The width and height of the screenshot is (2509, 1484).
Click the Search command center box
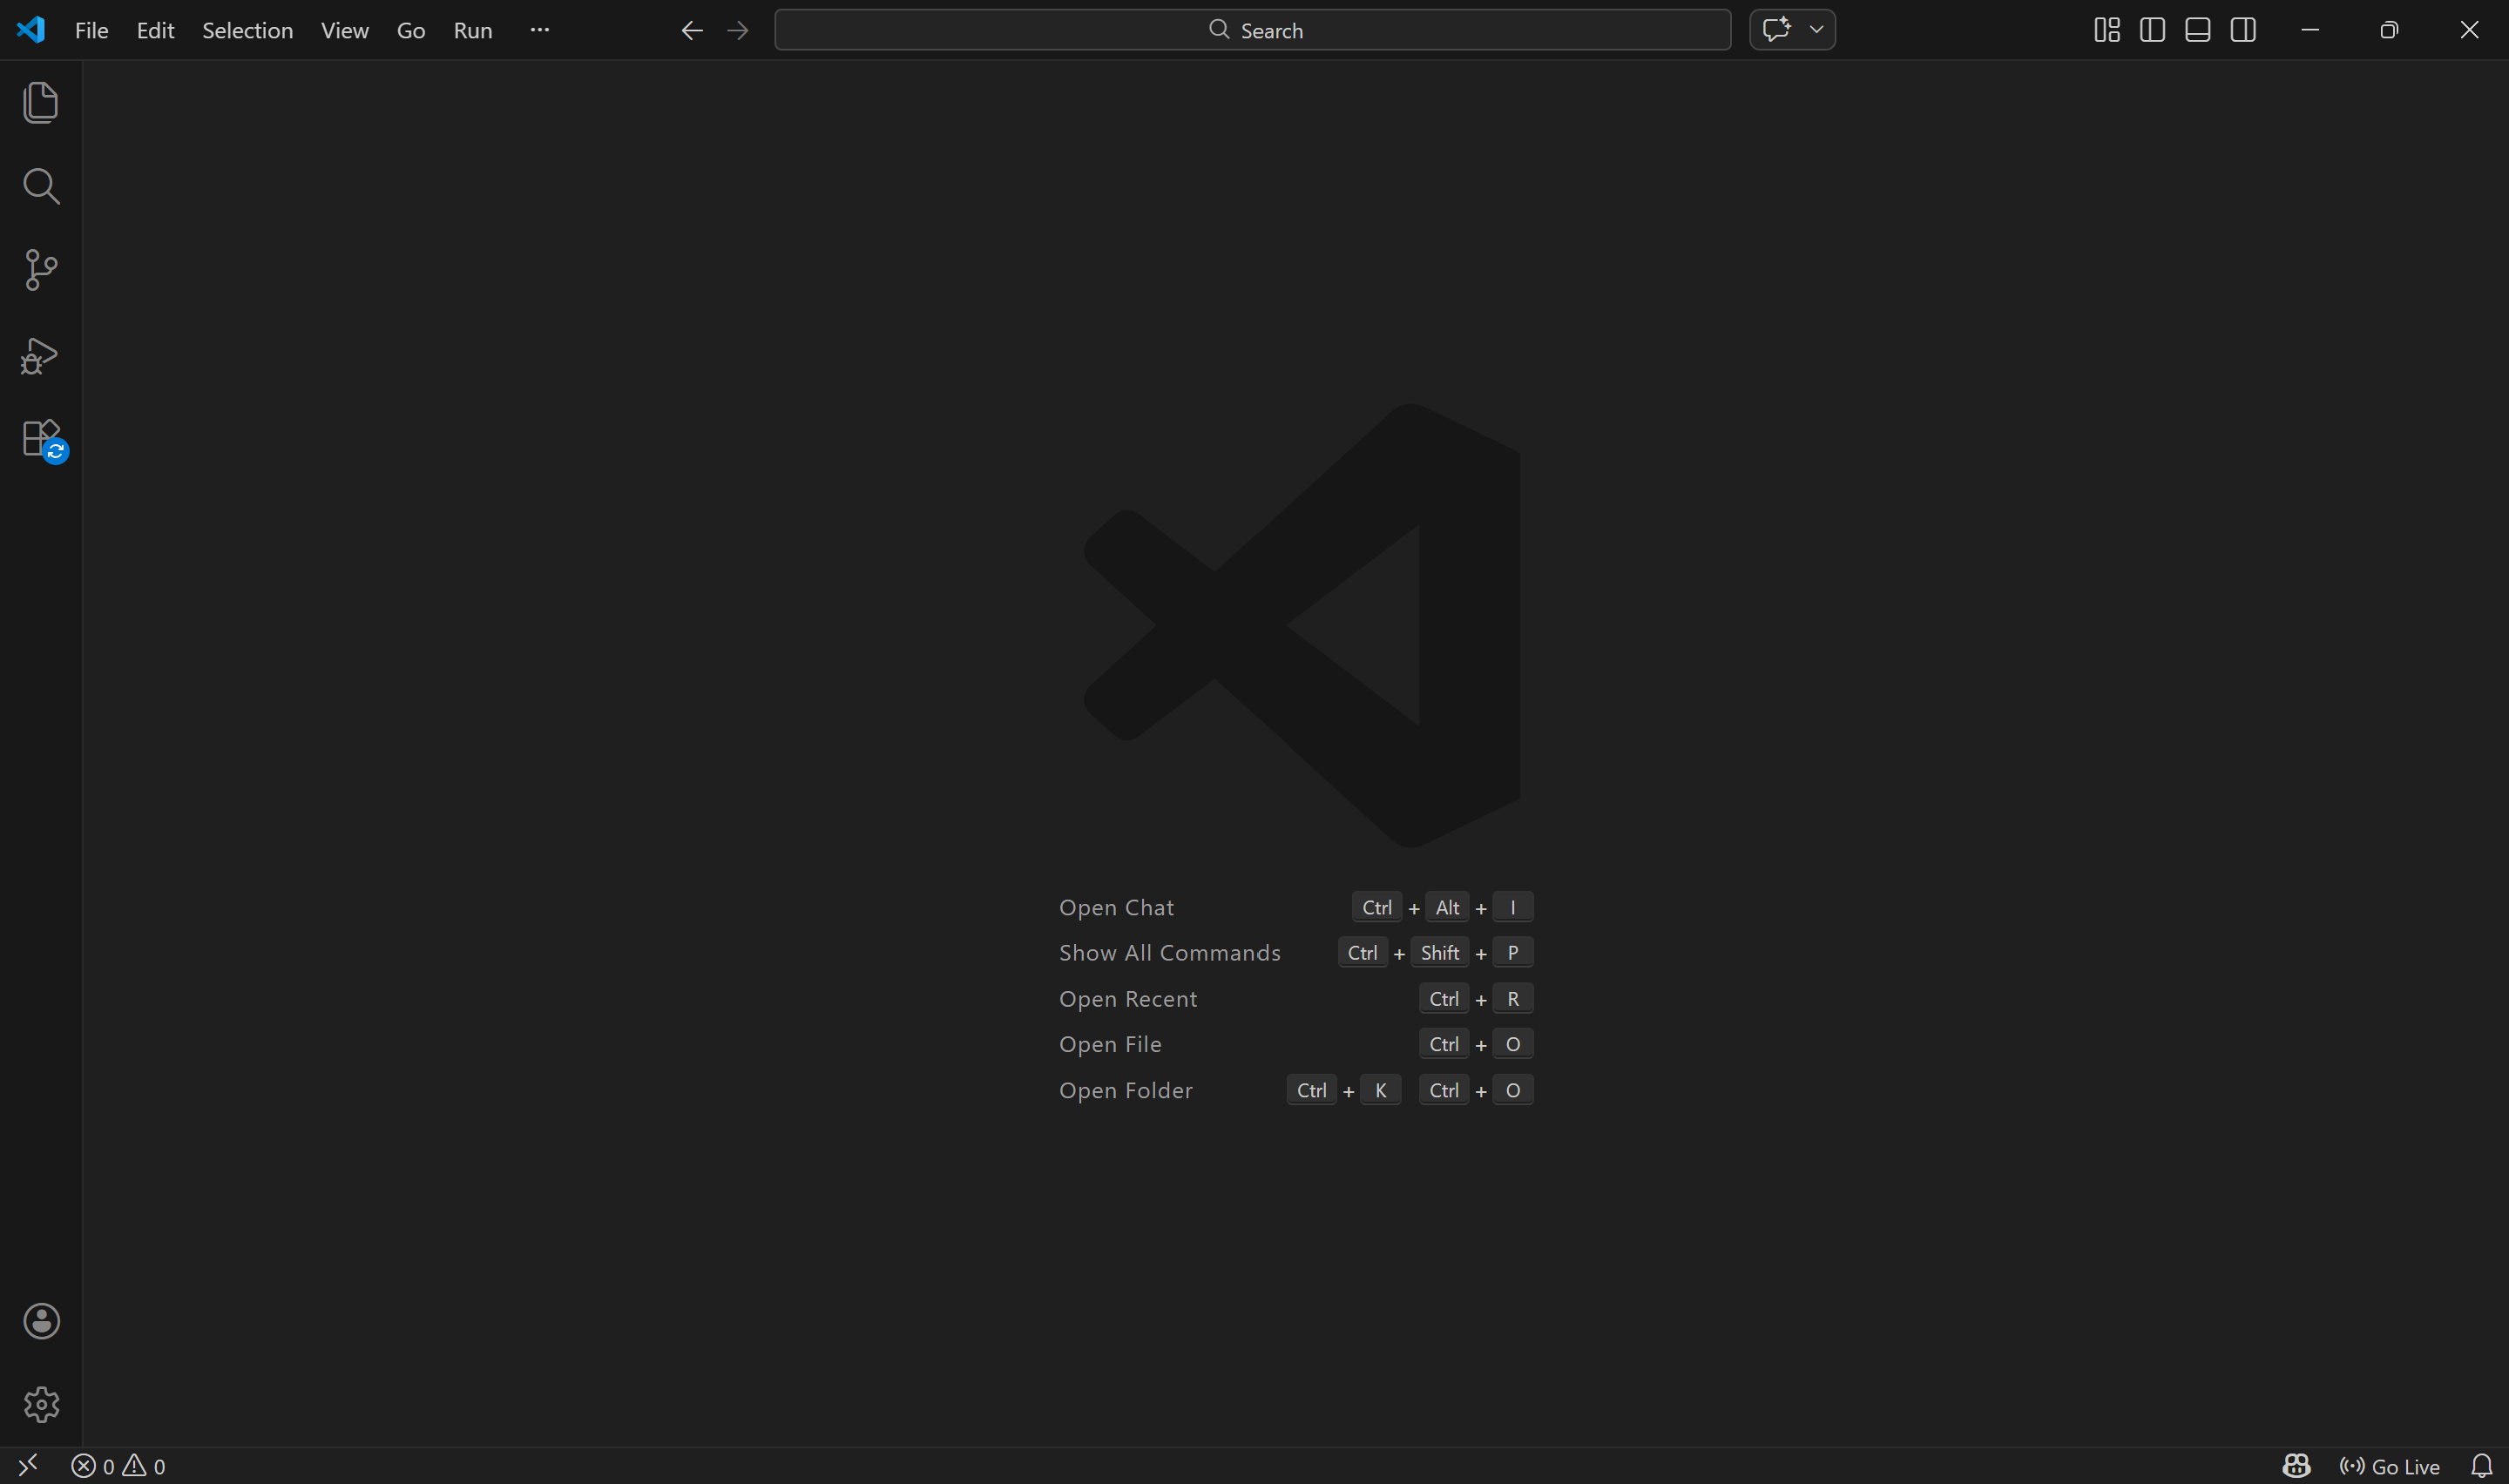point(1252,30)
